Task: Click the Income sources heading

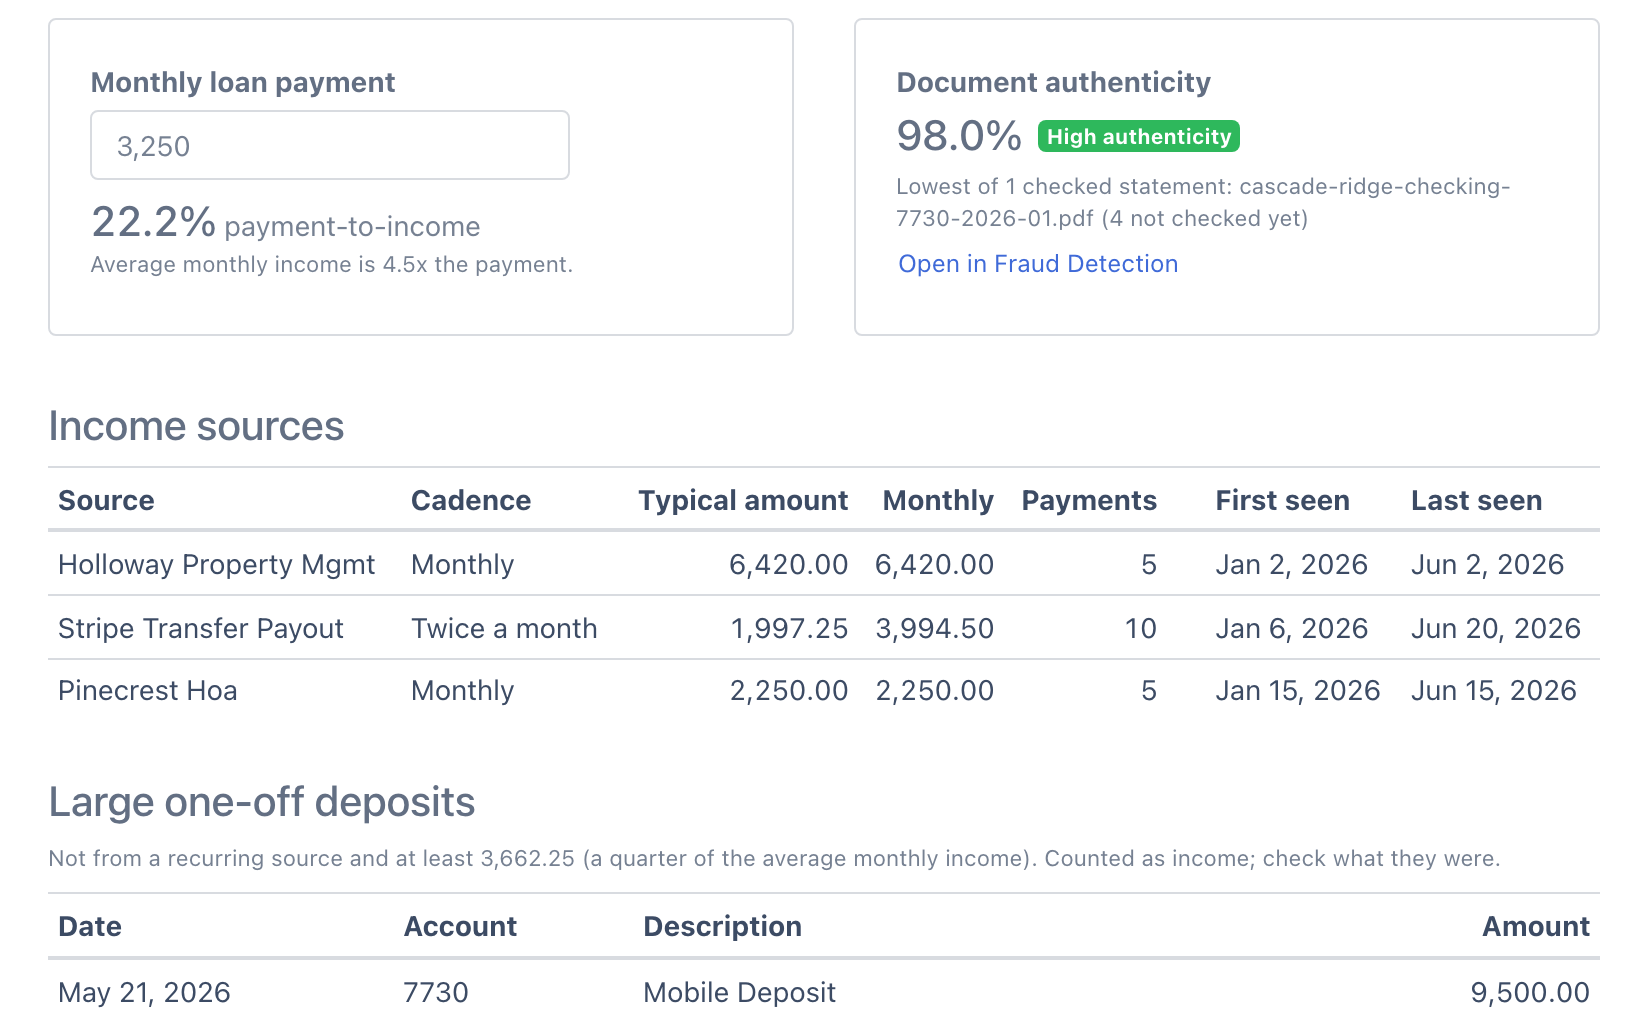Action: click(196, 426)
